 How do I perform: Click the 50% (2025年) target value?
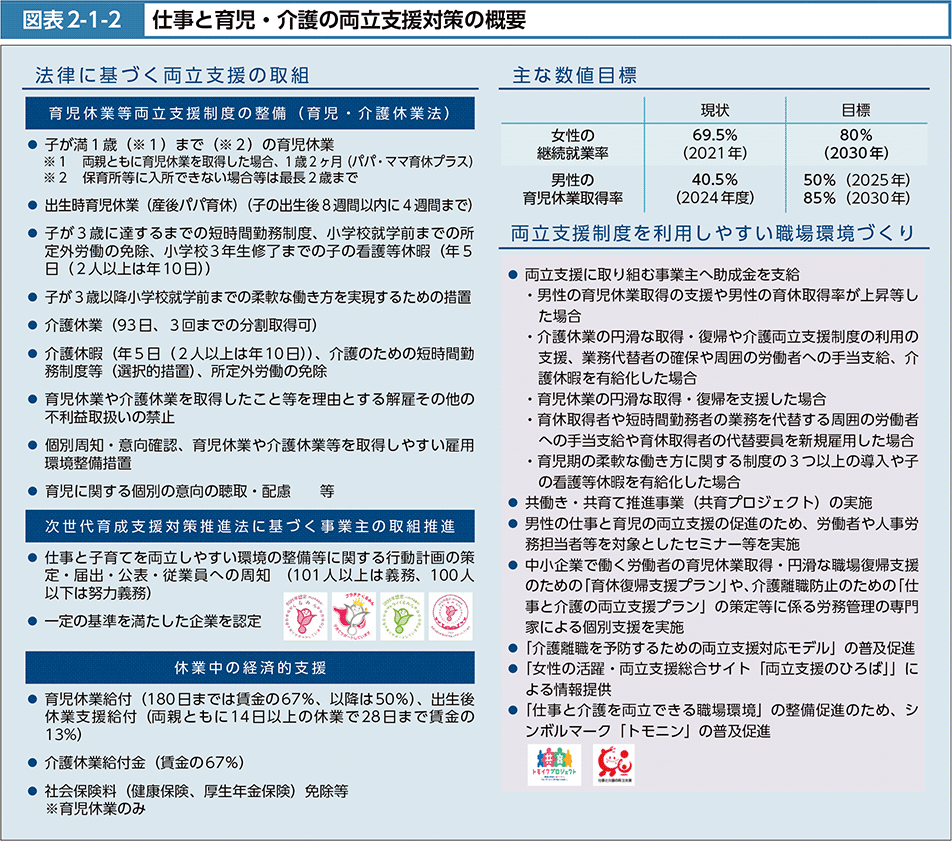(x=857, y=180)
